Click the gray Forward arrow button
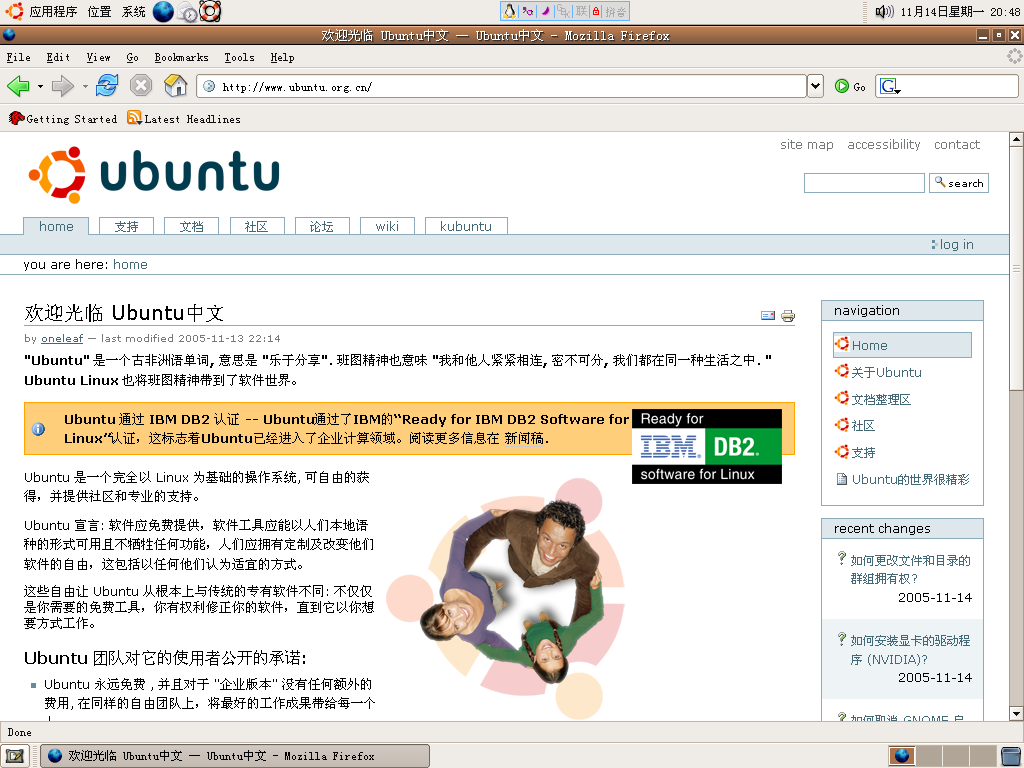1024x768 pixels. (63, 86)
